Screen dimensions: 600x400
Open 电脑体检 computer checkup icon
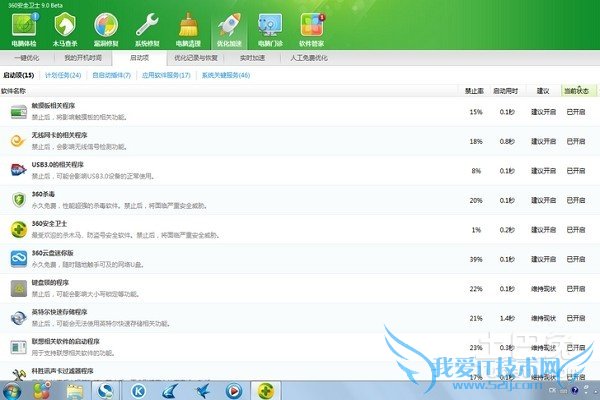(x=24, y=30)
